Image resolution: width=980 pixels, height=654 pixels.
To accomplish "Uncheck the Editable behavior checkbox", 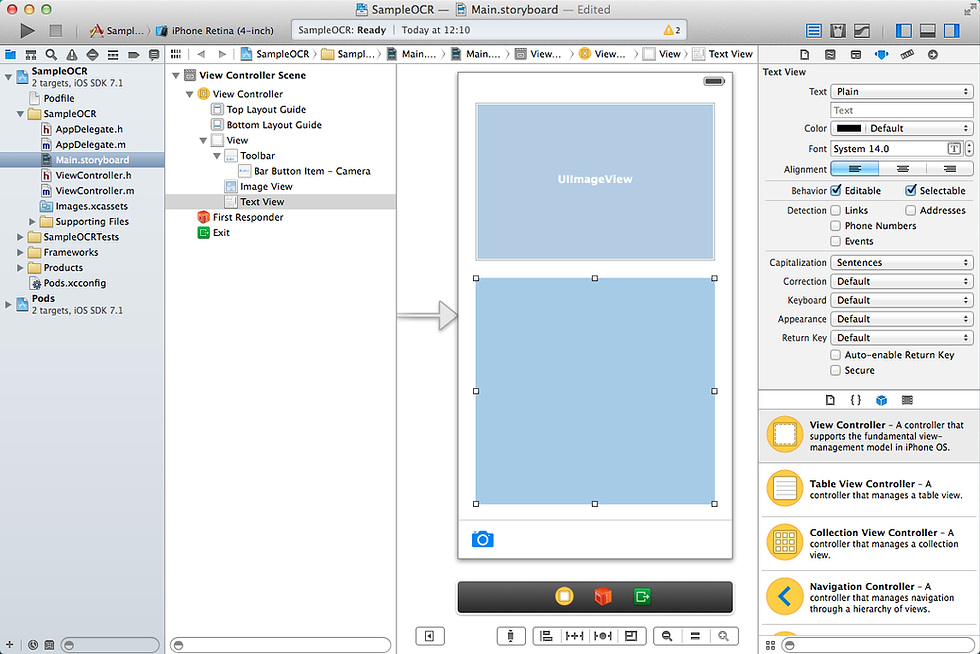I will 836,191.
